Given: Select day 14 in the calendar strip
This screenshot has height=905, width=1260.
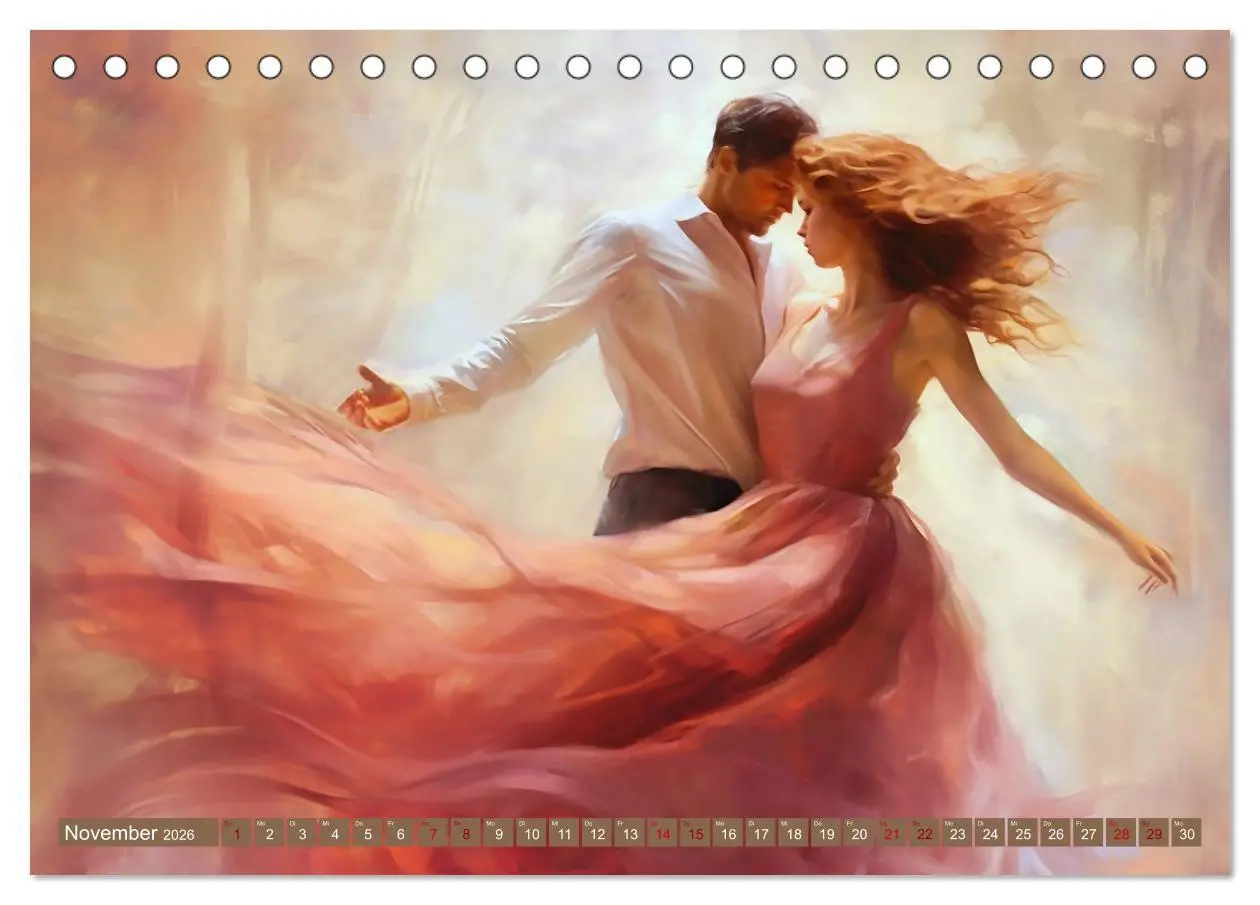Looking at the screenshot, I should [x=662, y=832].
